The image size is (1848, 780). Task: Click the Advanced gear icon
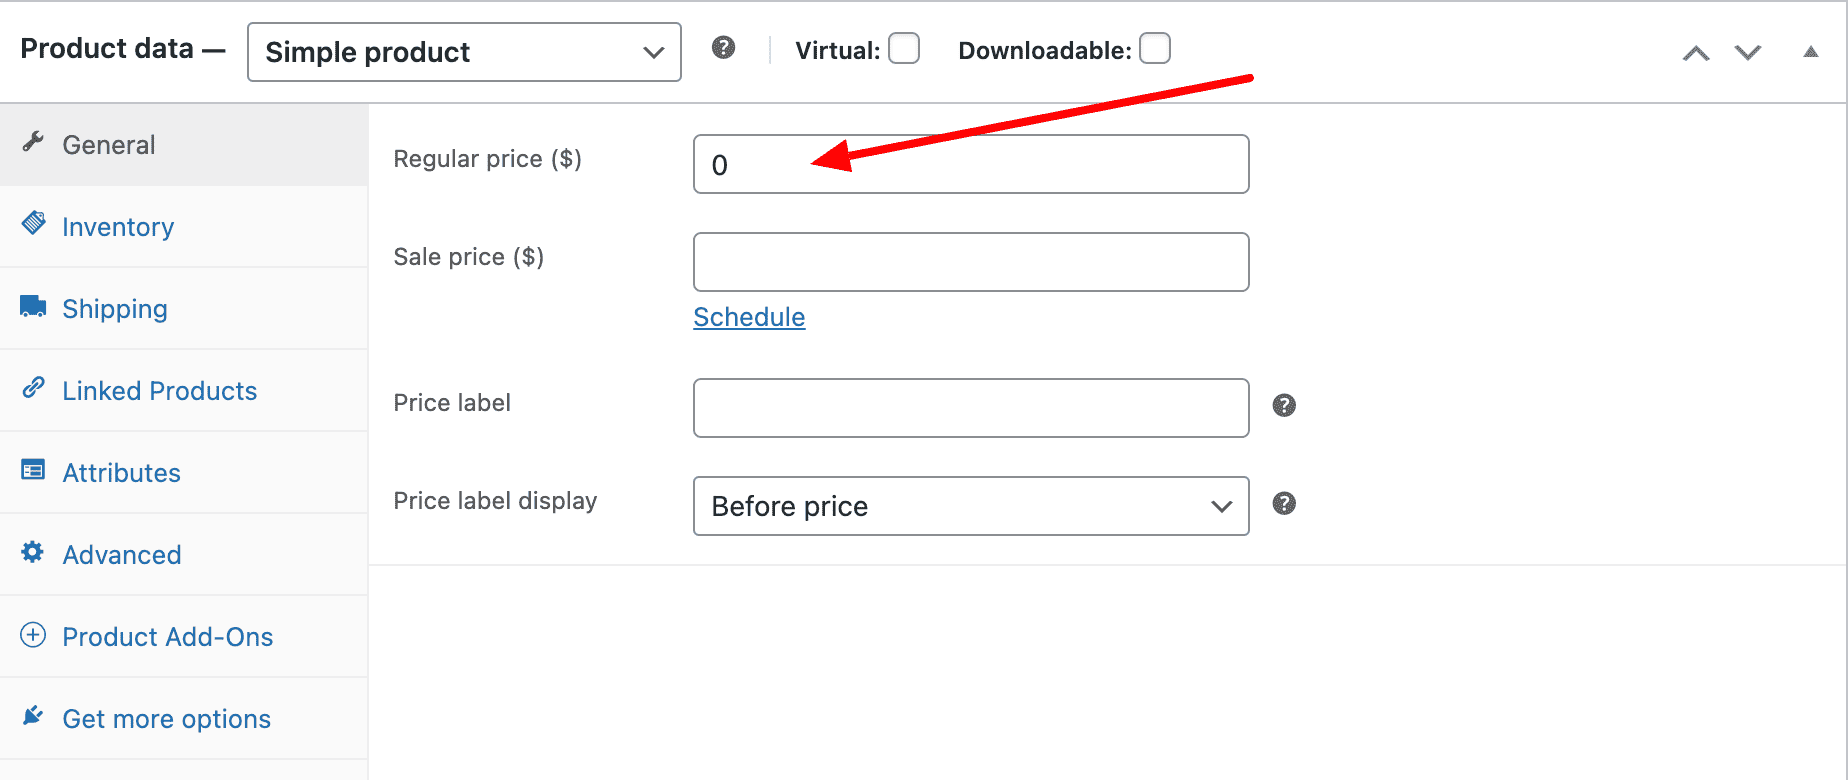[x=33, y=552]
